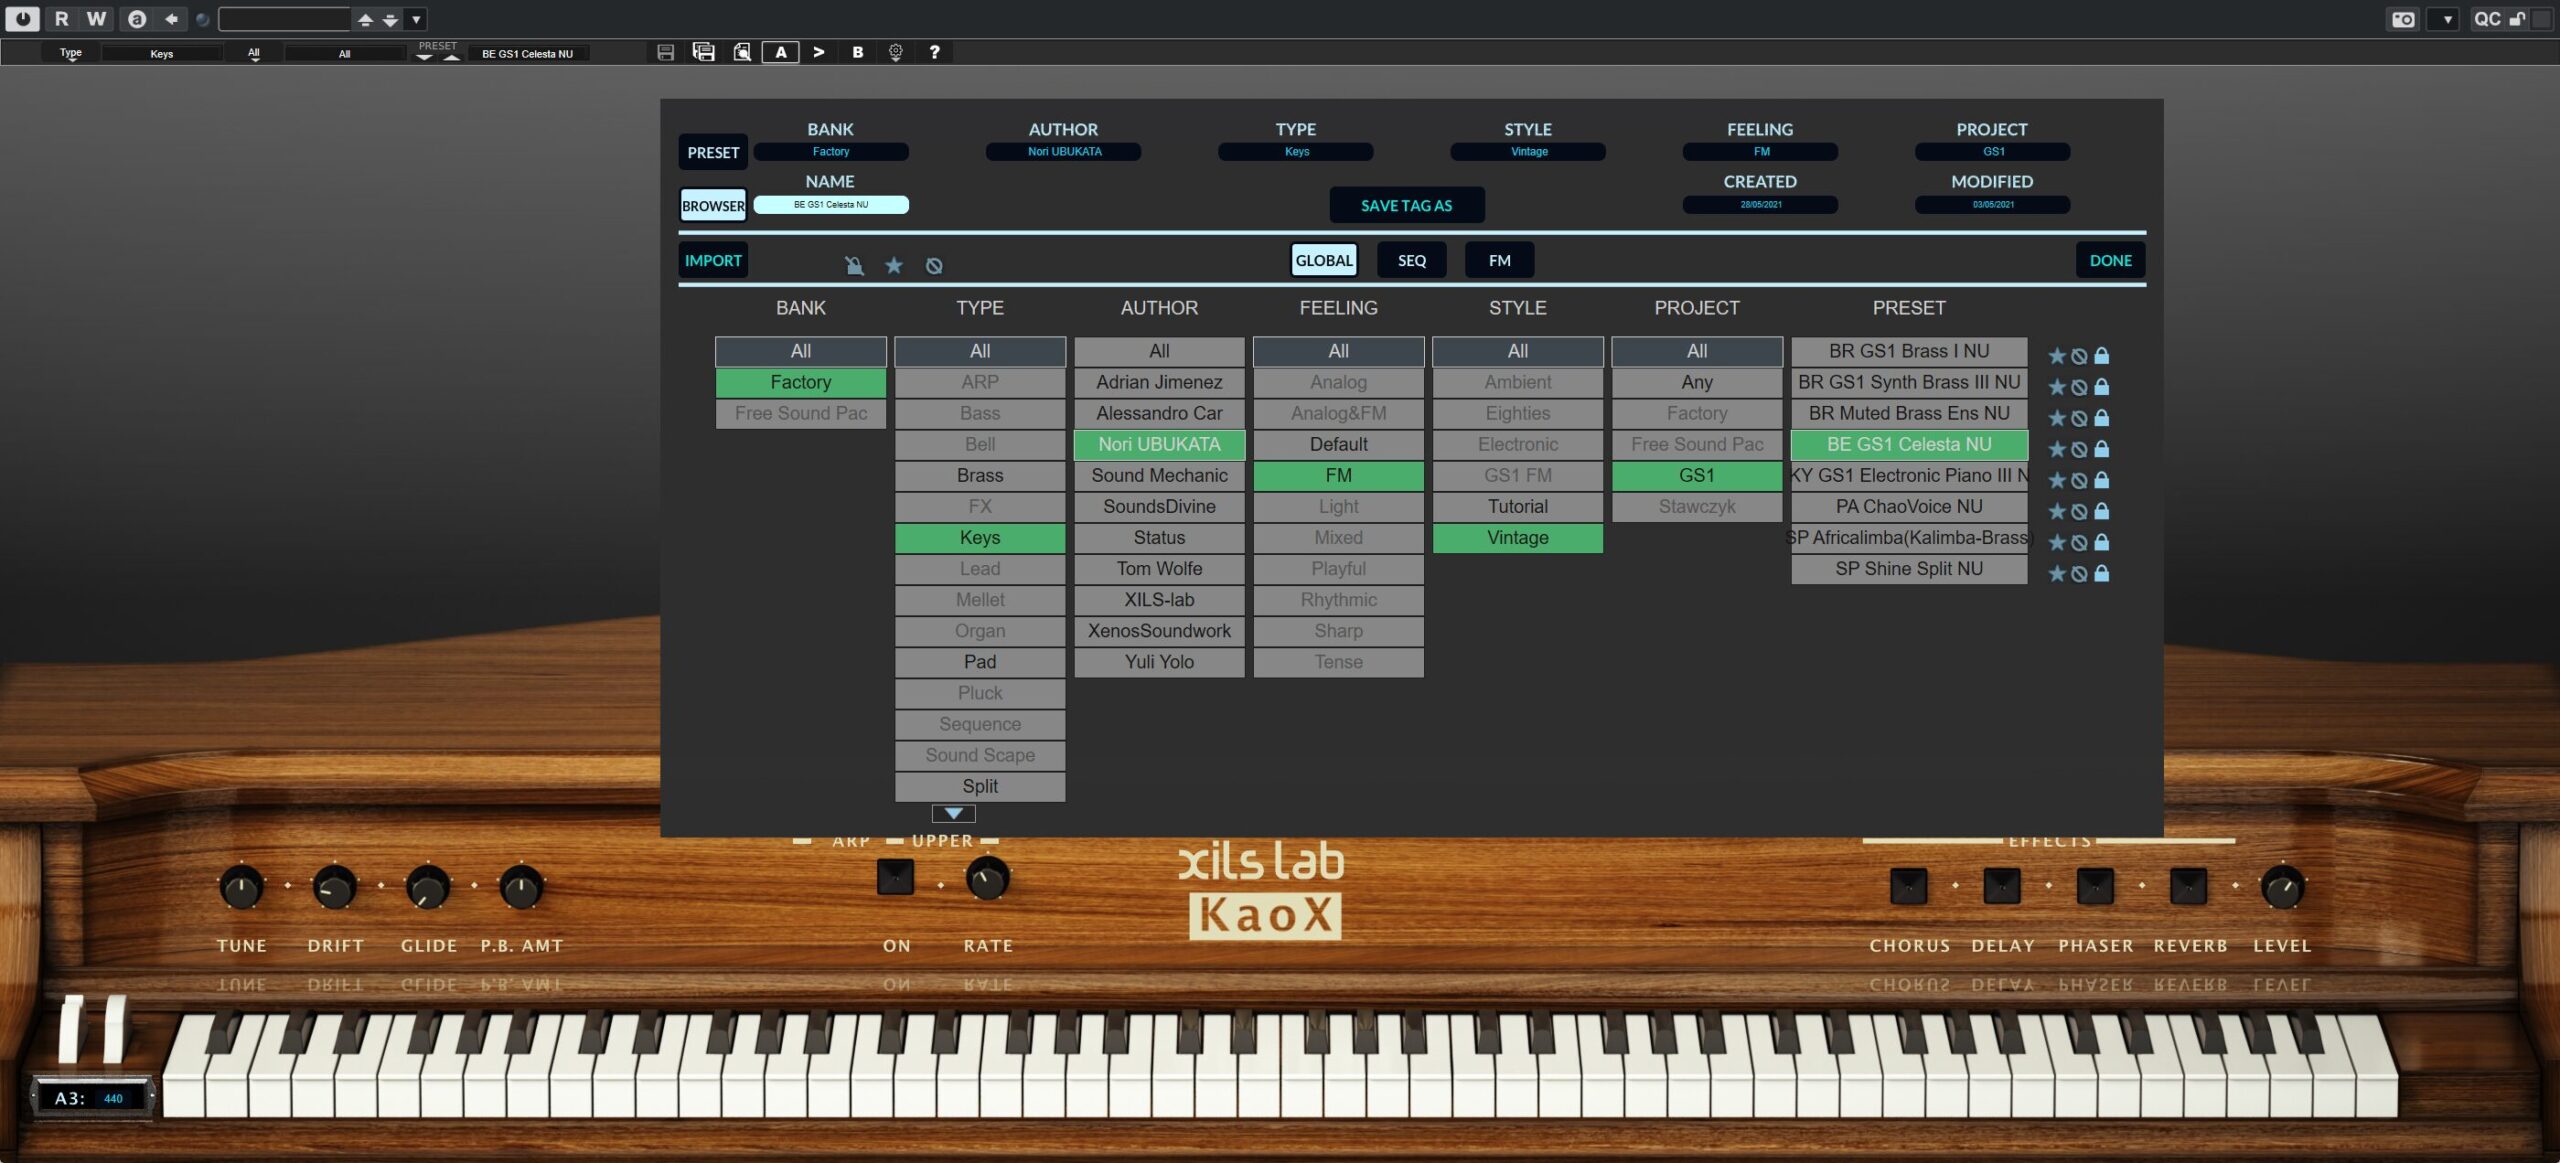The width and height of the screenshot is (2560, 1163).
Task: Click the host camera snapshot icon
Action: (x=2402, y=19)
